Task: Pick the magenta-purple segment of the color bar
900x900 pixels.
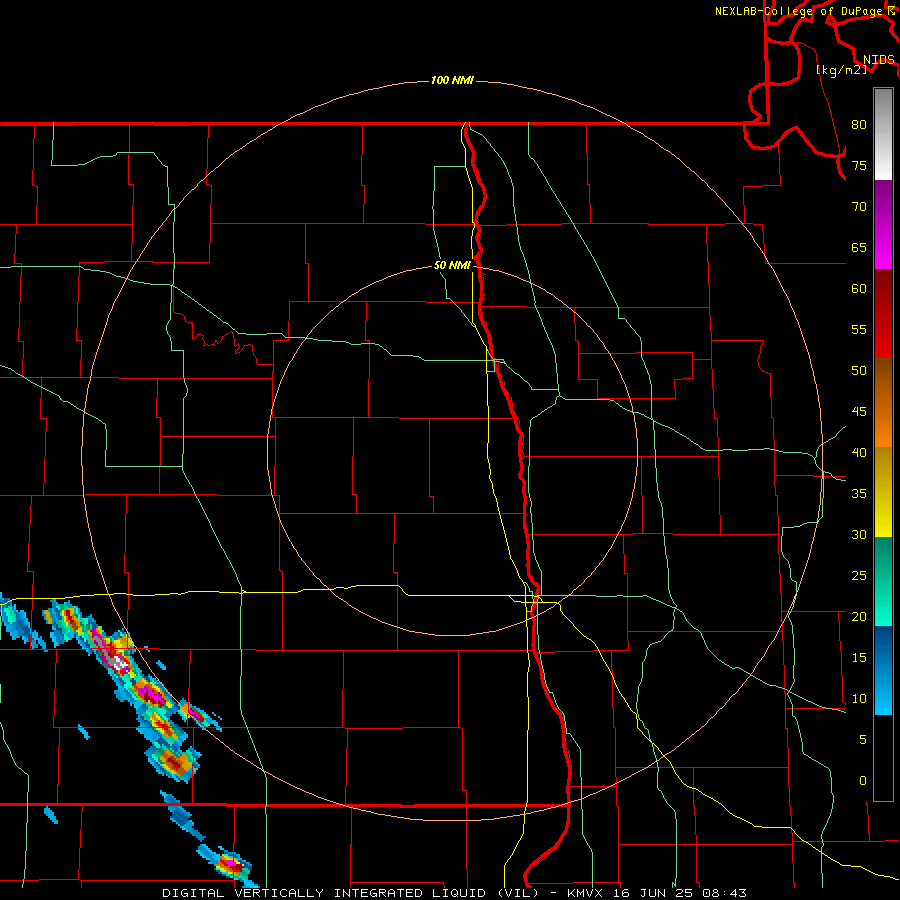Action: (883, 224)
